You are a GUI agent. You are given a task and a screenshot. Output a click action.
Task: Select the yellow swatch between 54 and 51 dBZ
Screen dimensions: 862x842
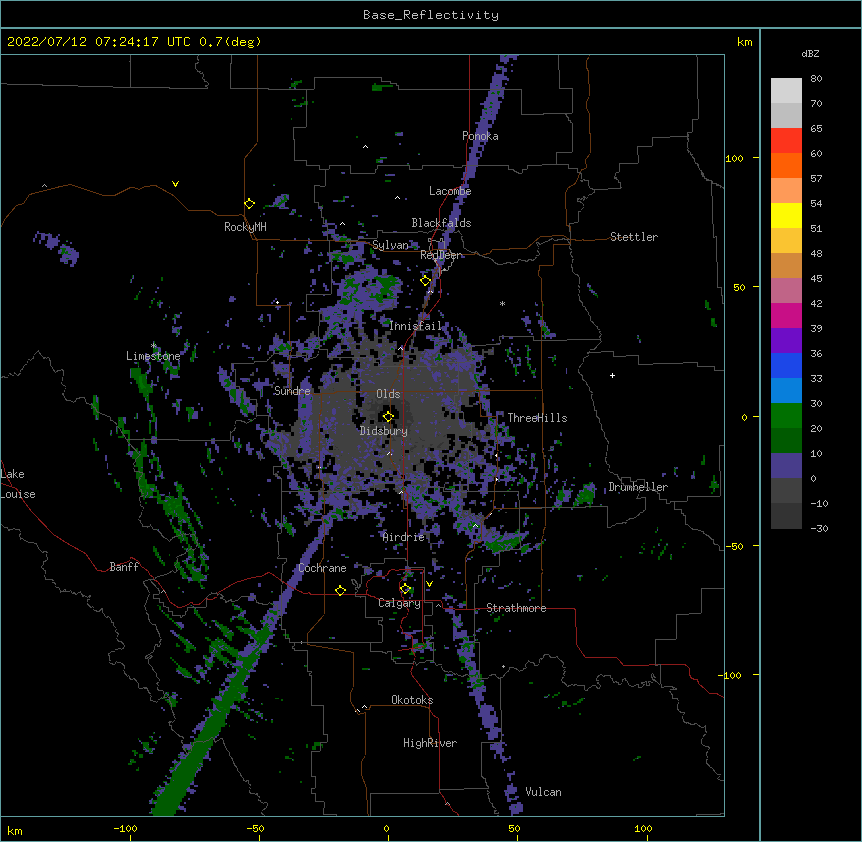tap(786, 215)
